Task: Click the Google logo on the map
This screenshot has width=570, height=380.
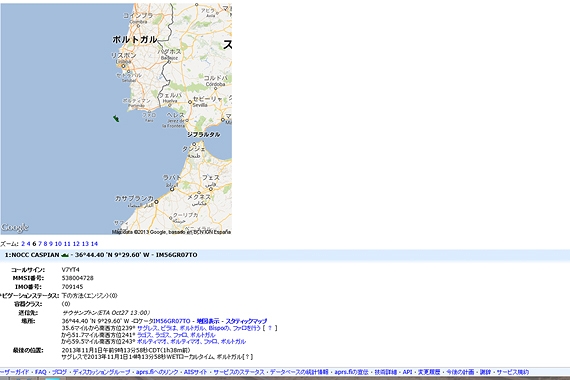Action: (x=15, y=228)
